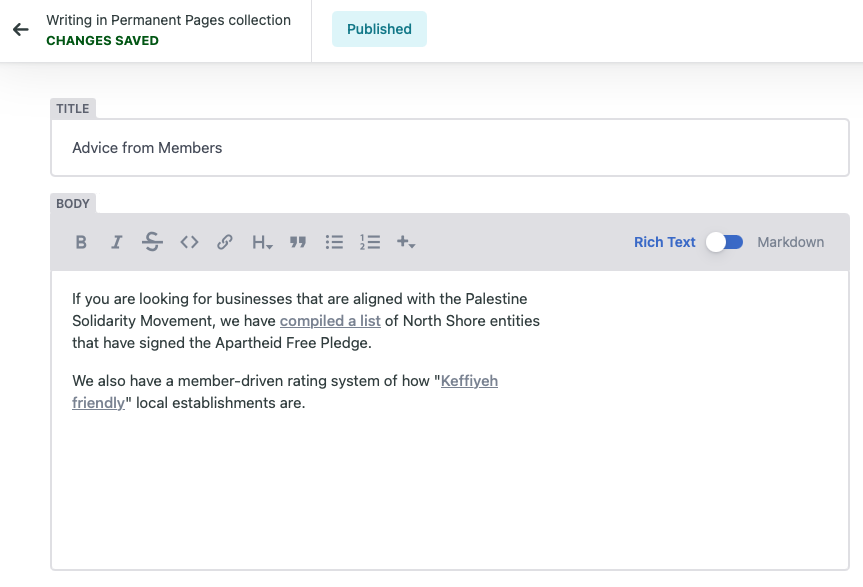The height and width of the screenshot is (587, 863).
Task: Insert a blockquote
Action: pos(297,242)
